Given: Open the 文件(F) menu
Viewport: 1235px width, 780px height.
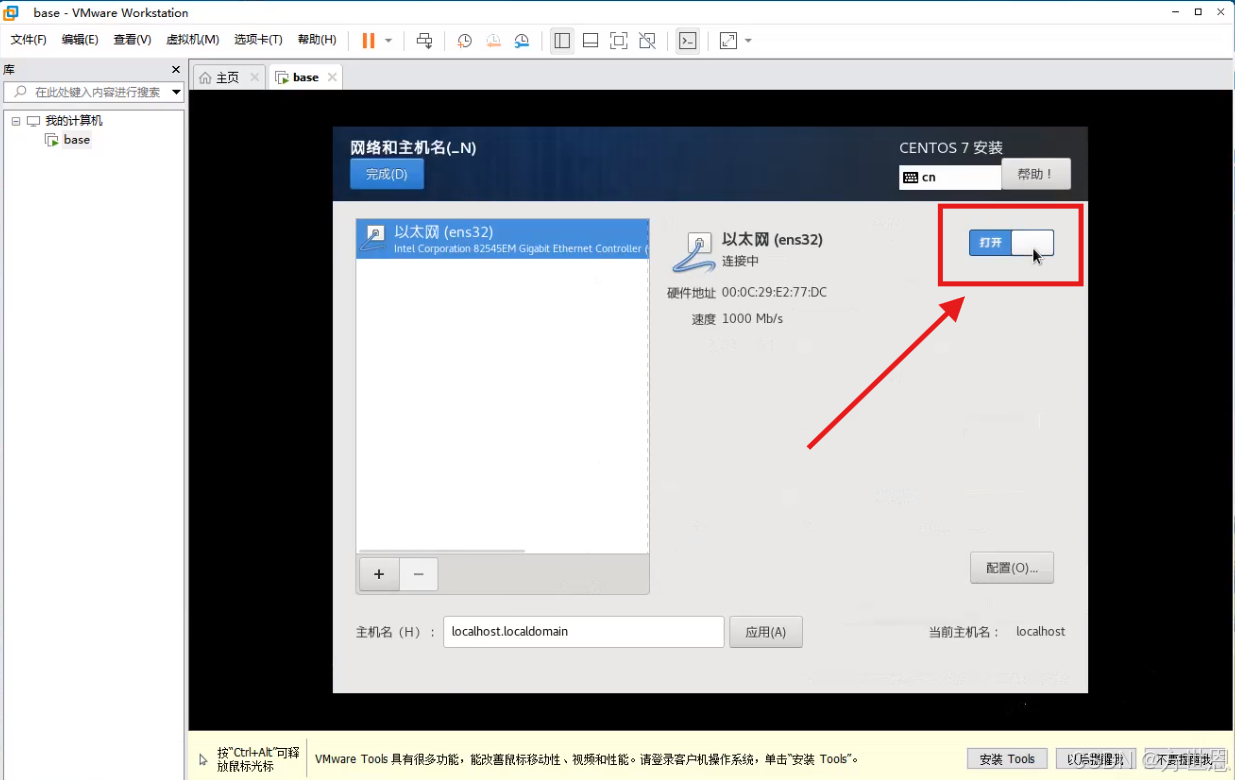Looking at the screenshot, I should click(x=29, y=40).
